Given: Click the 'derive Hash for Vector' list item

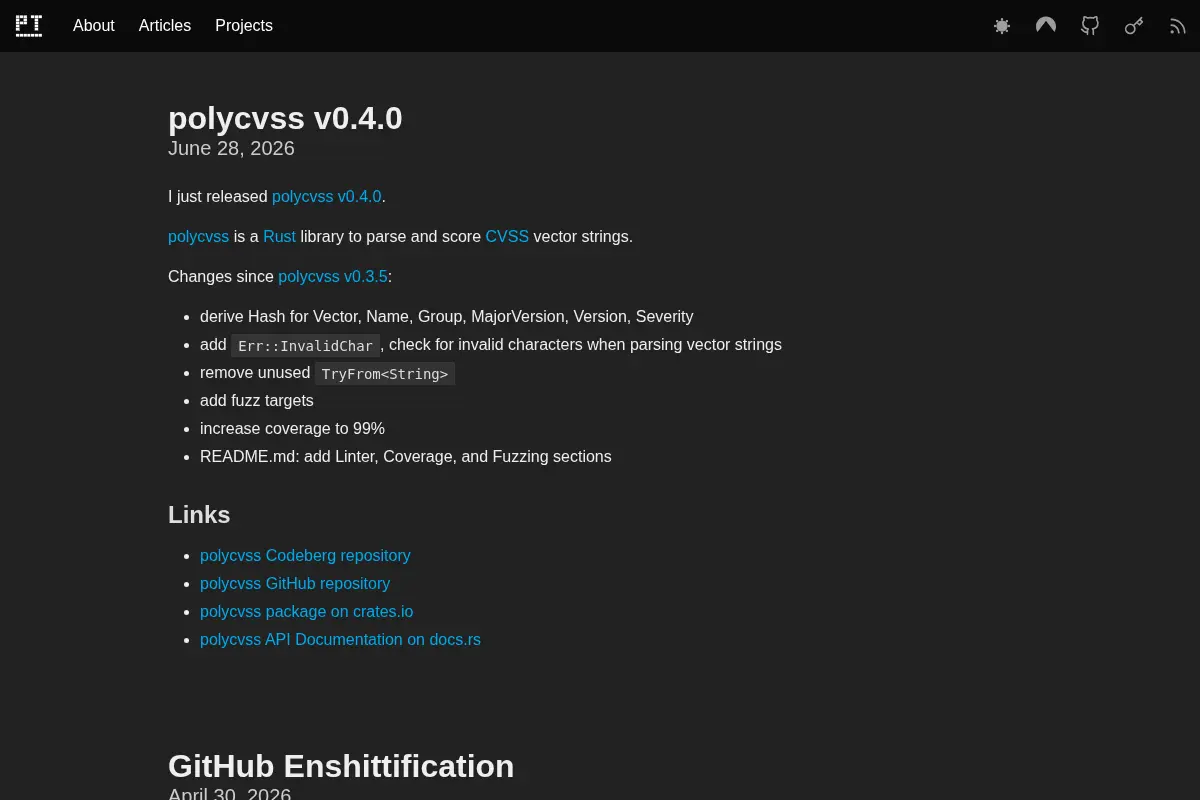Looking at the screenshot, I should click(446, 317).
